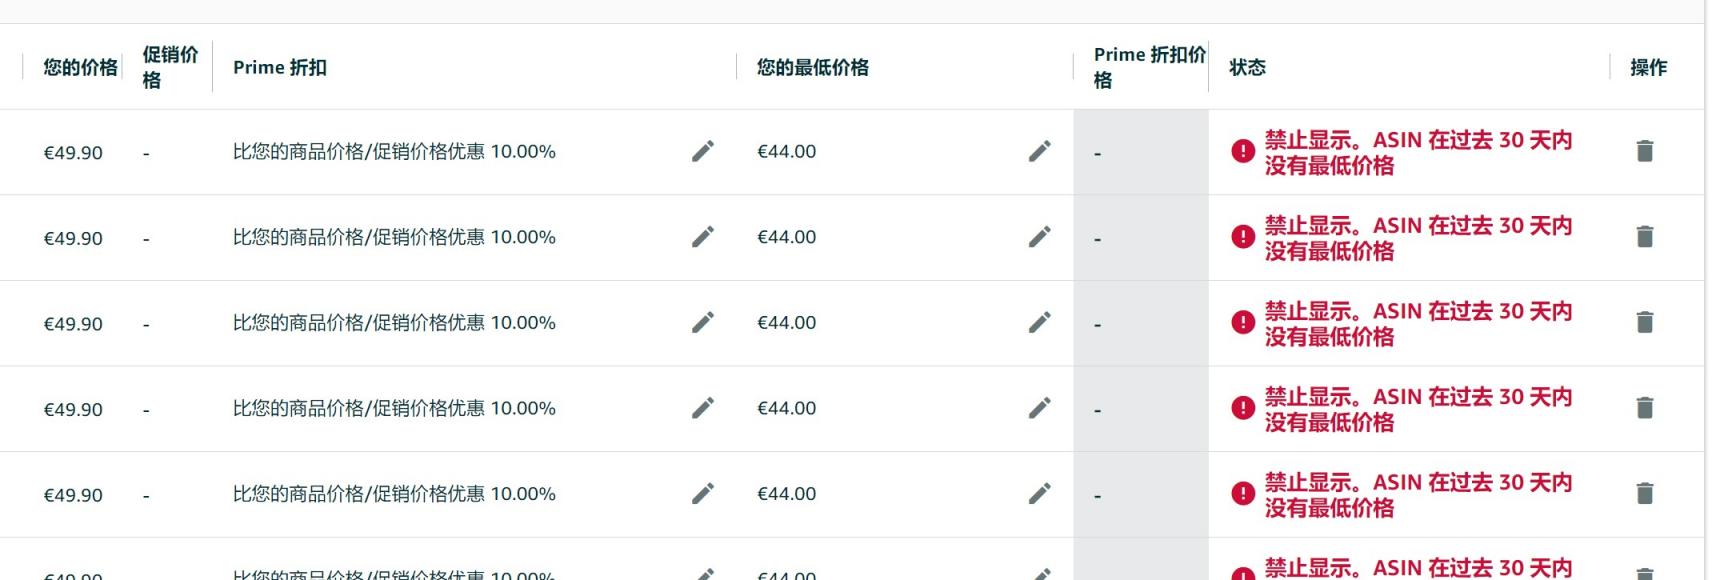
Task: Click third row red warning status icon
Action: click(x=1243, y=322)
